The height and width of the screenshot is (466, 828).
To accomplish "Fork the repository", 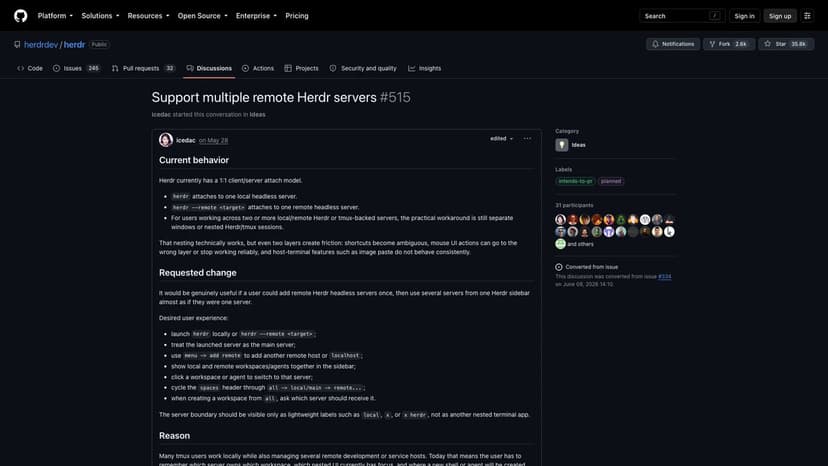I will coord(728,44).
